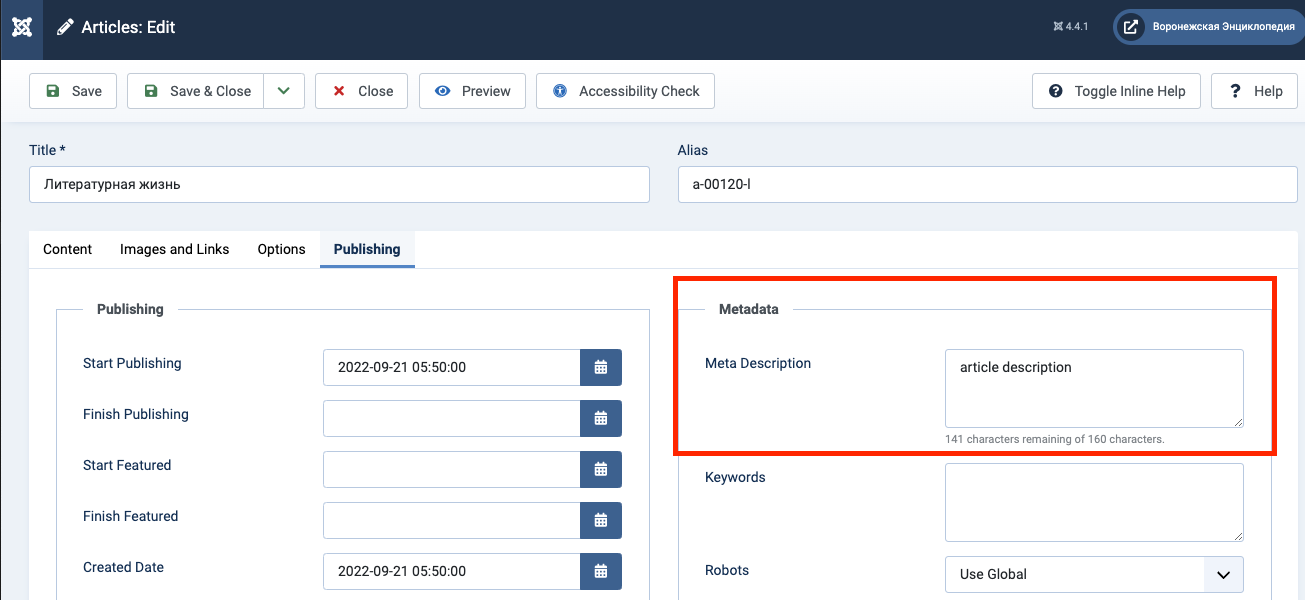Click the Save button

73,91
